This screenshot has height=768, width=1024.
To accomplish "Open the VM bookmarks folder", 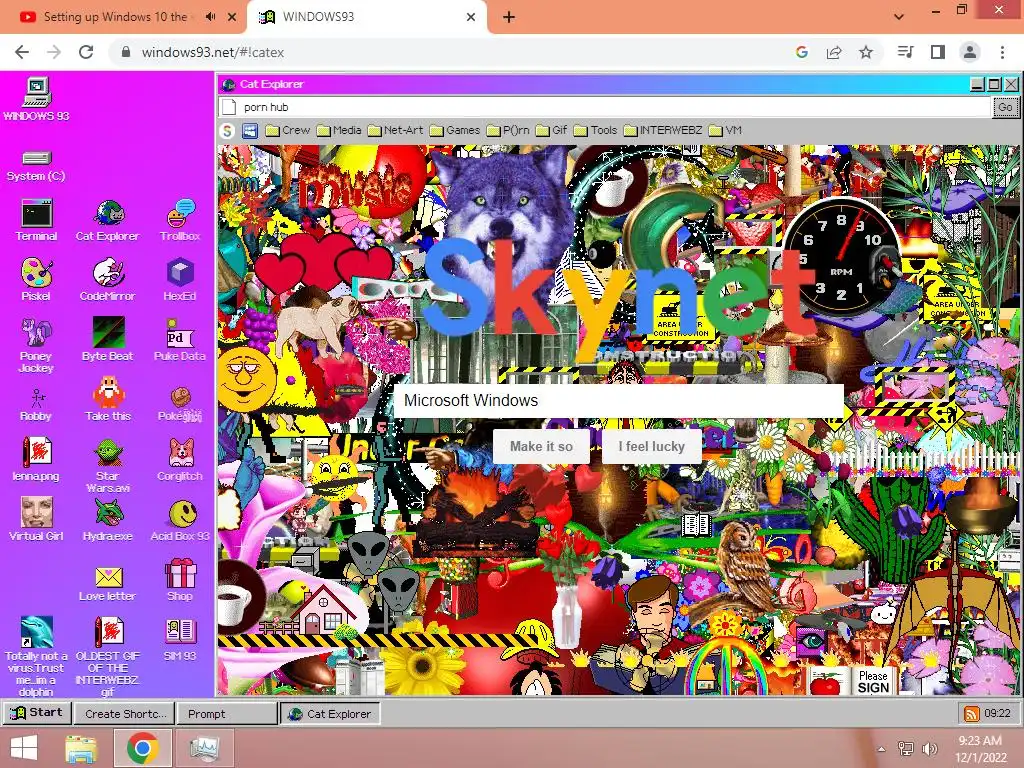I will (x=726, y=131).
